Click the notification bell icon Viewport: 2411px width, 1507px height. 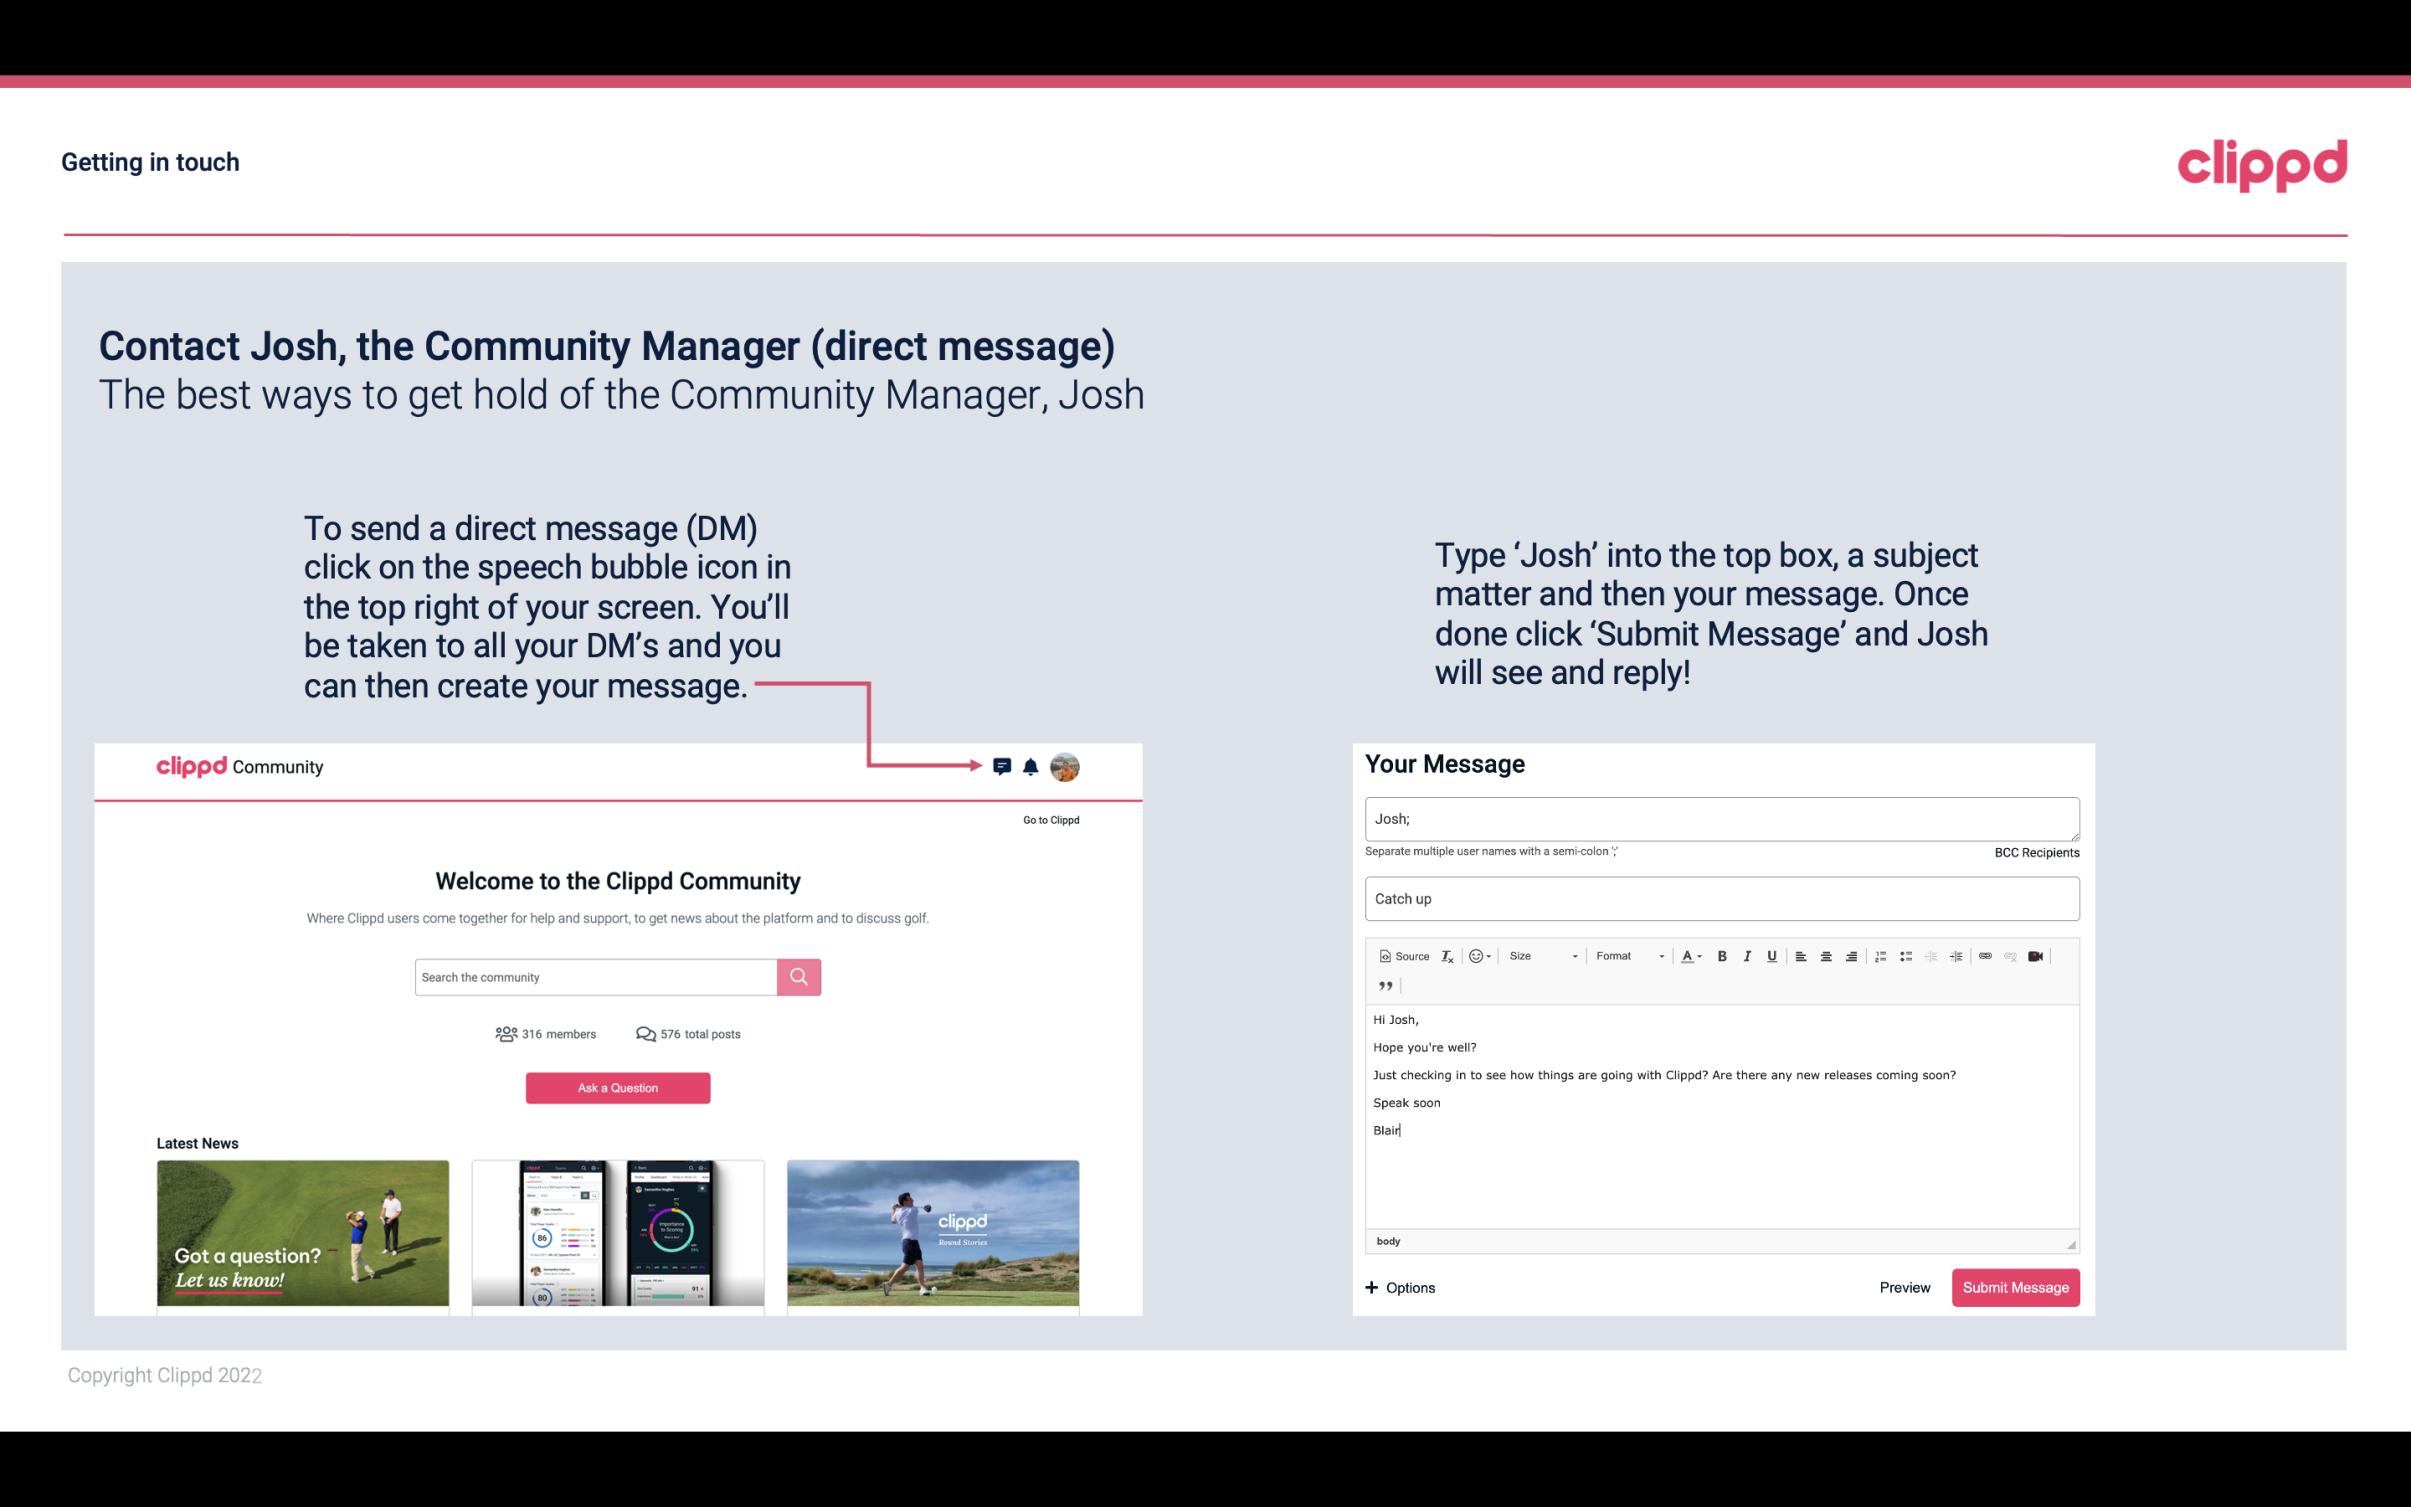[1031, 766]
